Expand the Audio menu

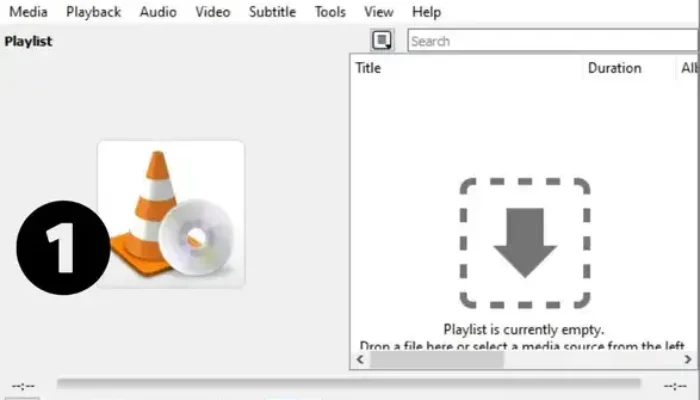(x=158, y=12)
